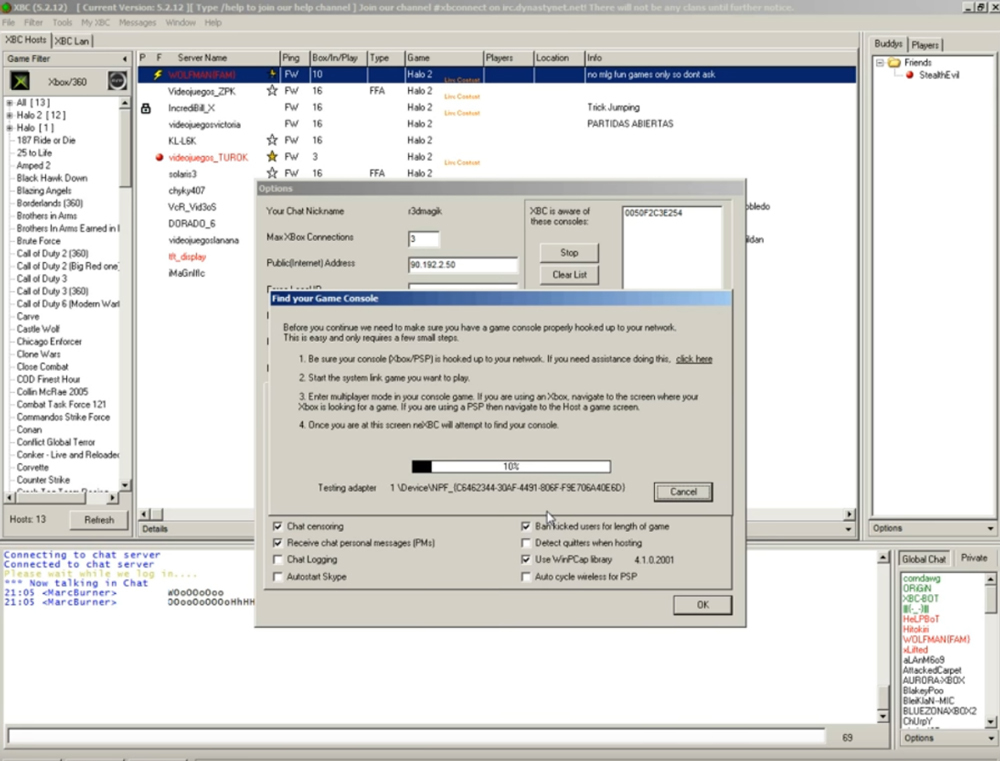This screenshot has height=761, width=1000.
Task: Toggle the Chat censoring checkbox
Action: coord(277,526)
